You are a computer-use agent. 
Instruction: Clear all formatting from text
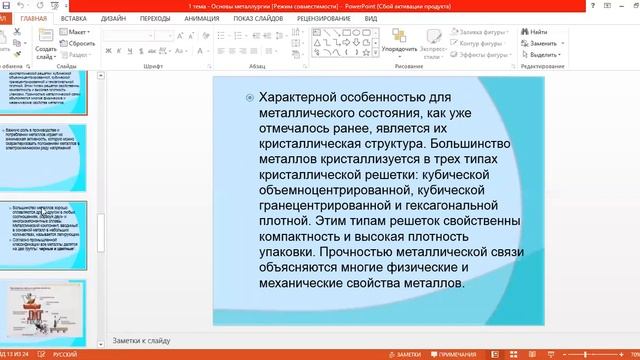[206, 36]
